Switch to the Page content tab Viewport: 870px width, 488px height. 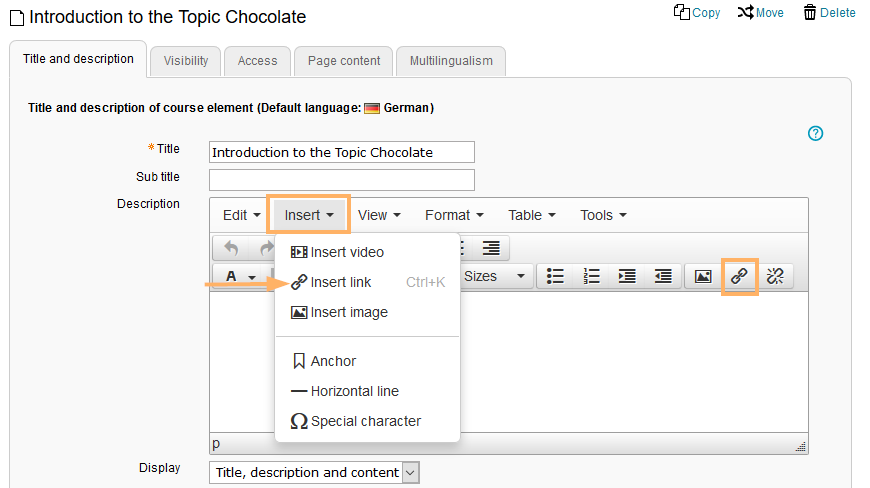(343, 61)
